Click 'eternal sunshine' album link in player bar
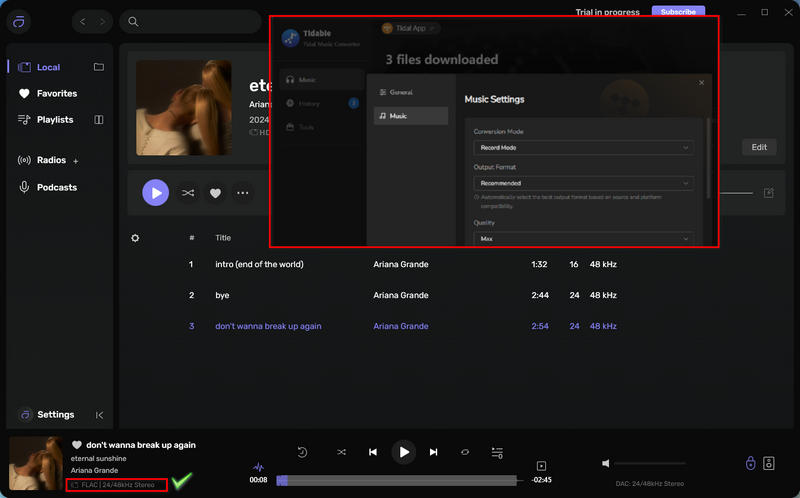This screenshot has height=498, width=800. tap(98, 458)
